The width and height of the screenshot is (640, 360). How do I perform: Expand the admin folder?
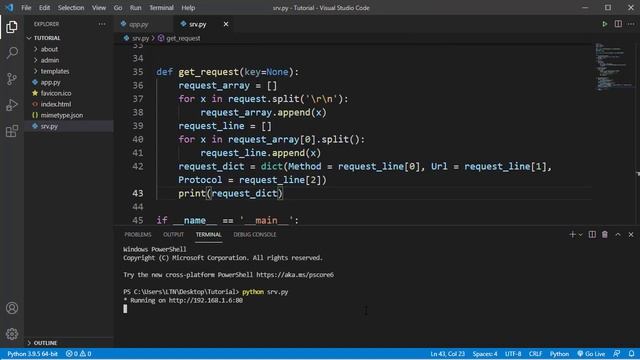69,60
